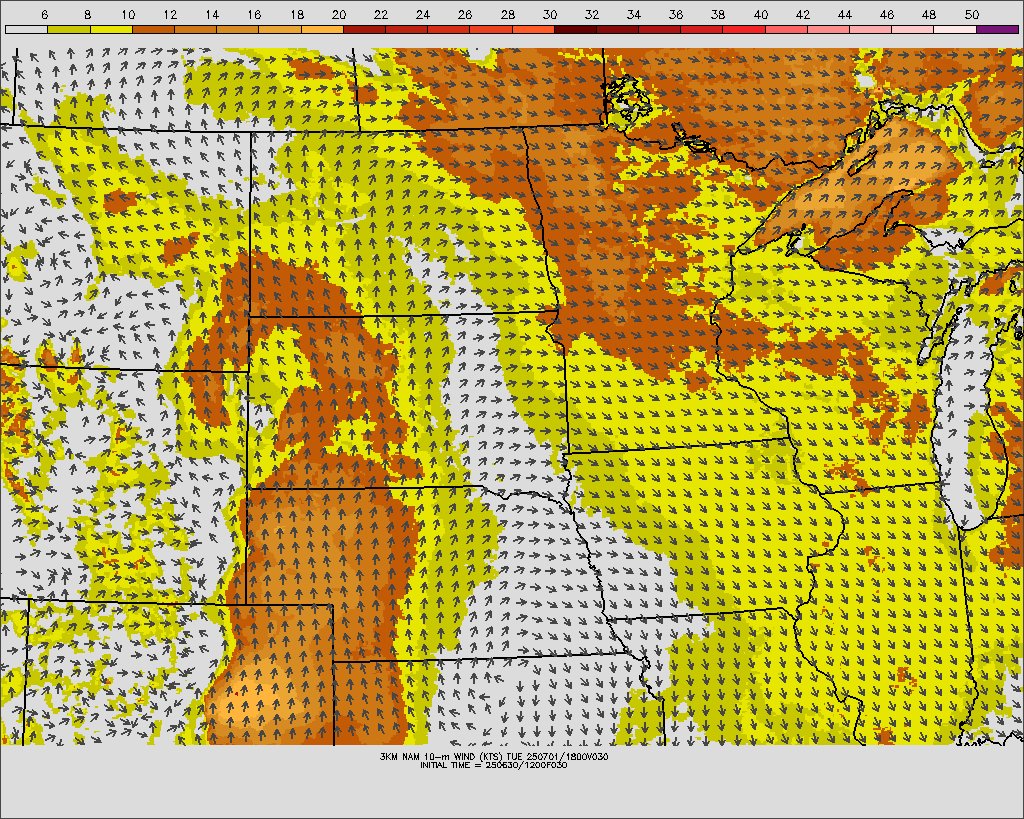This screenshot has height=819, width=1024.
Task: Click the dark maroon swatch between 30 and 32
Action: [575, 29]
